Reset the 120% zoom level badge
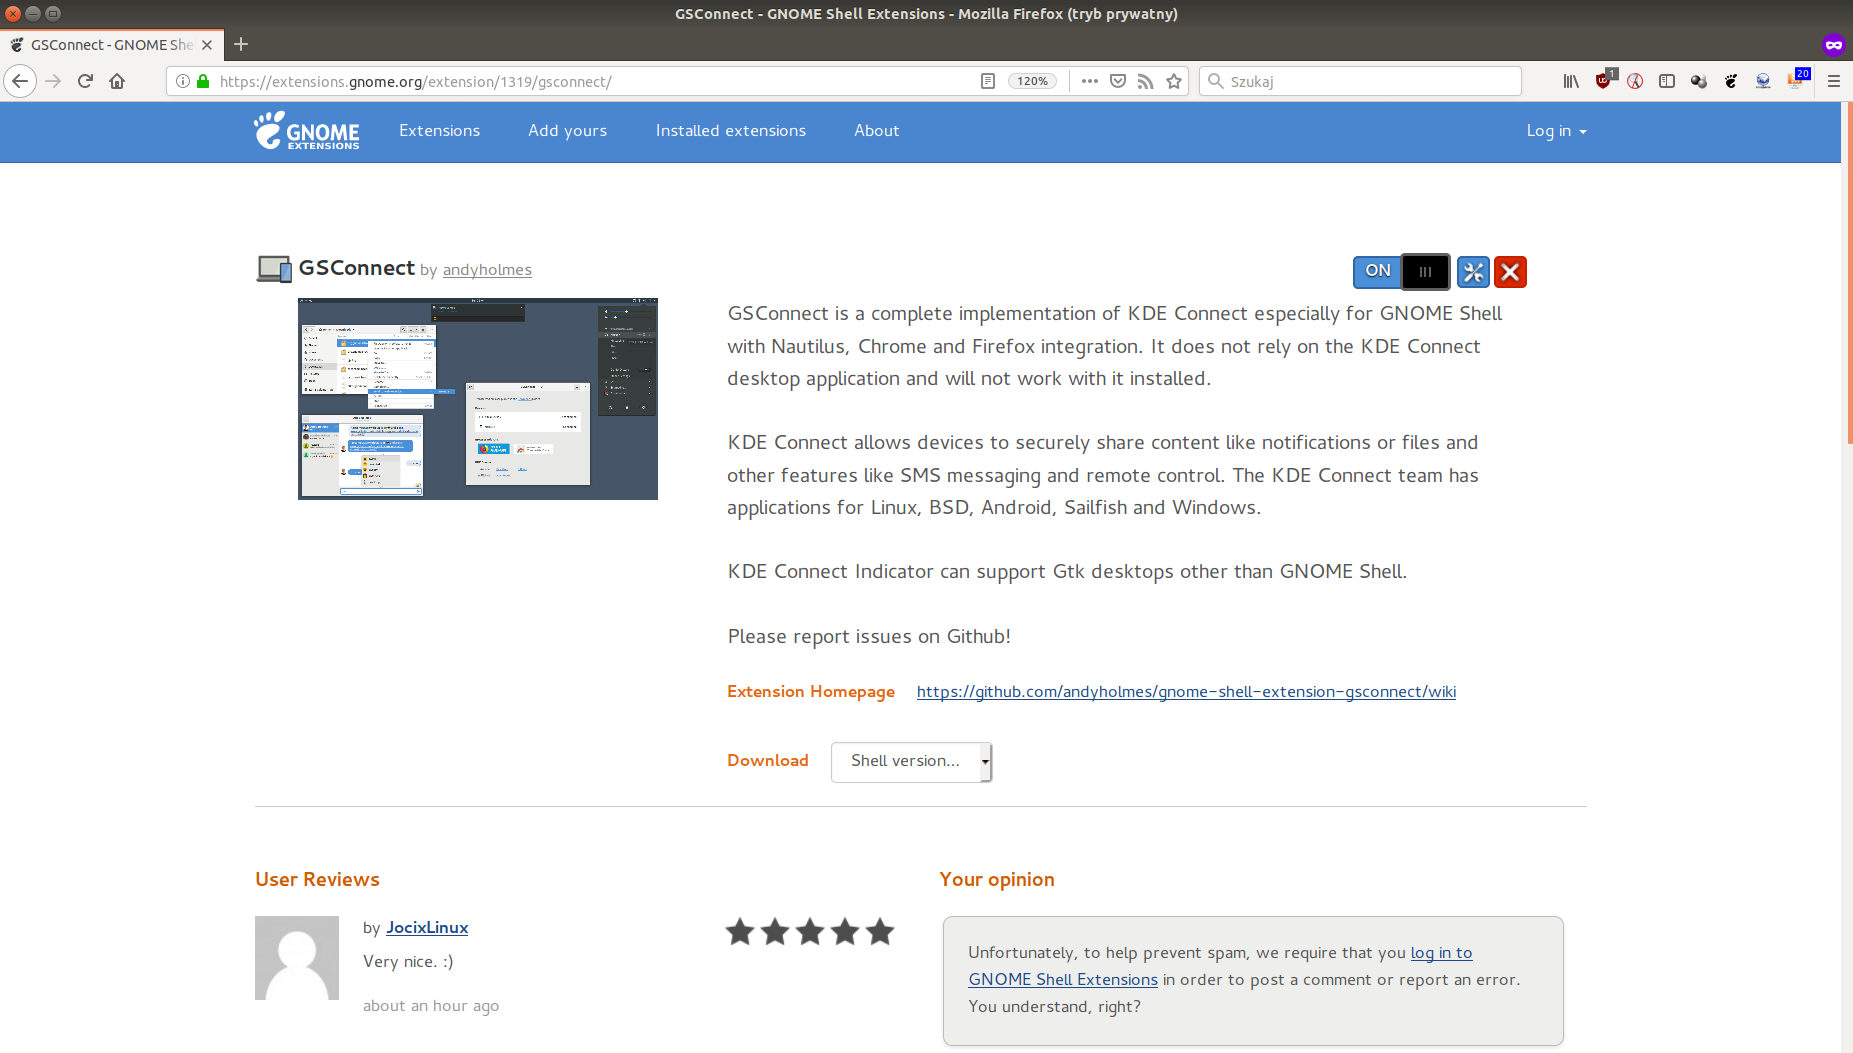This screenshot has height=1053, width=1853. click(x=1033, y=81)
